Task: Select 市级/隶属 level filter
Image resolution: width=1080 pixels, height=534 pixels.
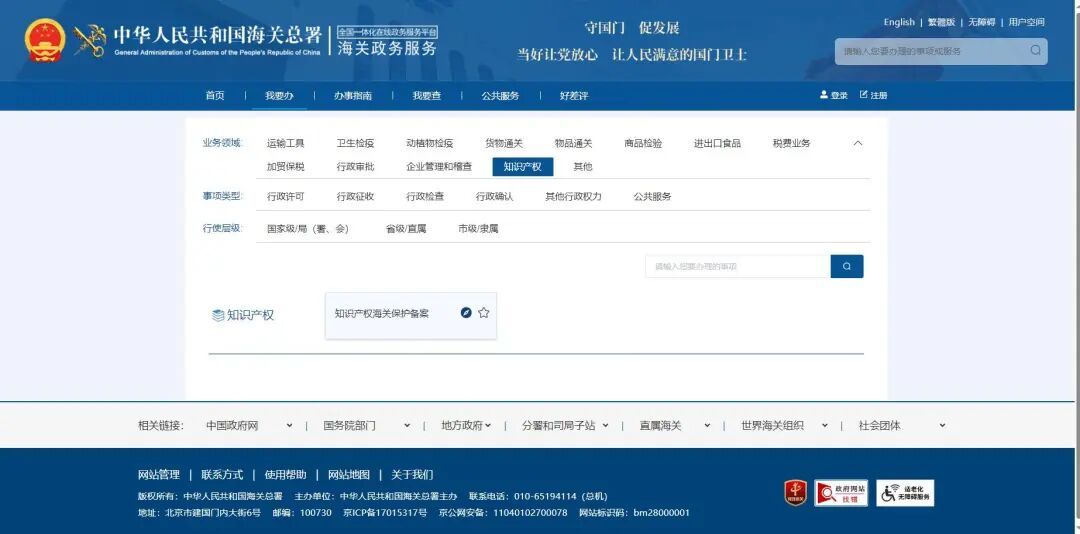Action: 478,229
